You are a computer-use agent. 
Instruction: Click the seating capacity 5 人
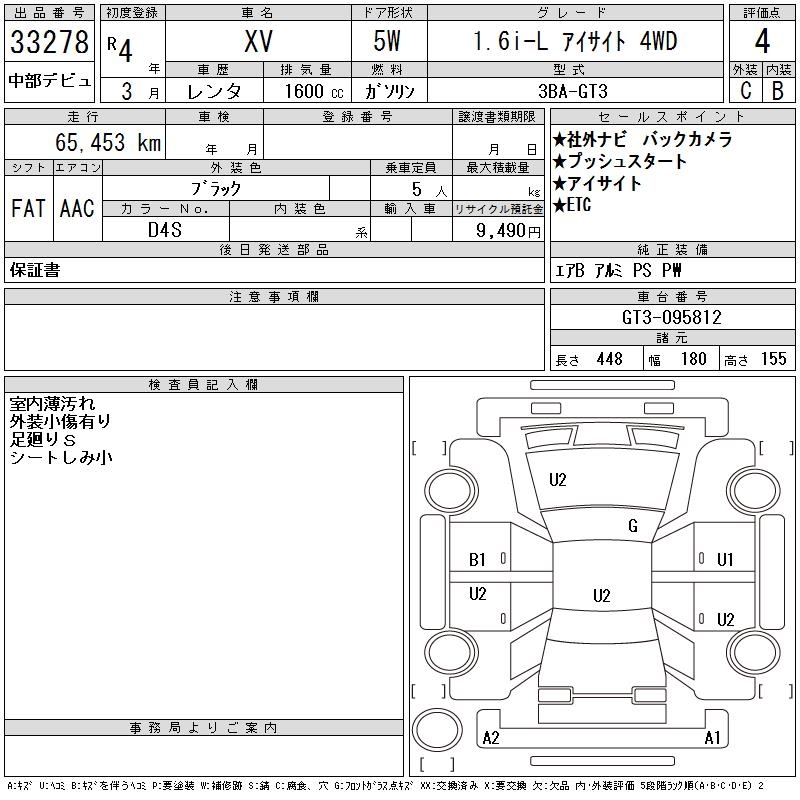coord(429,189)
